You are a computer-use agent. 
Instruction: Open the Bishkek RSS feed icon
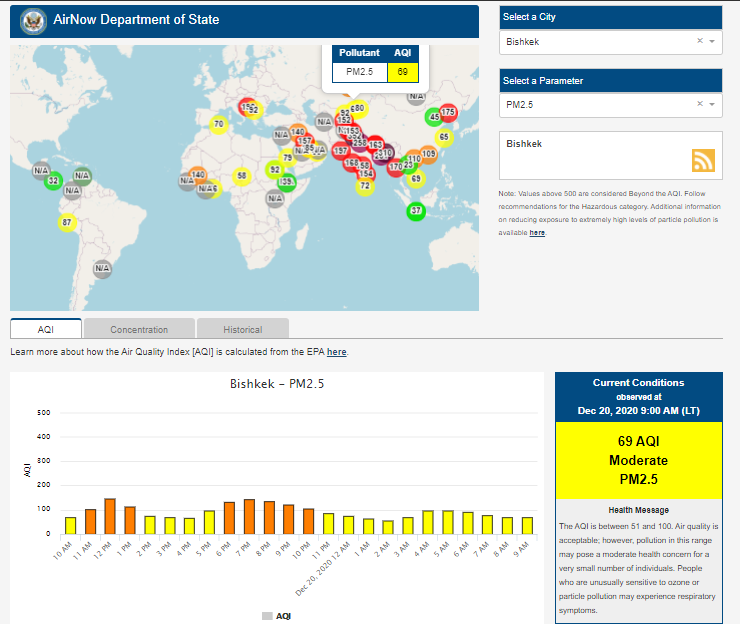pos(703,160)
